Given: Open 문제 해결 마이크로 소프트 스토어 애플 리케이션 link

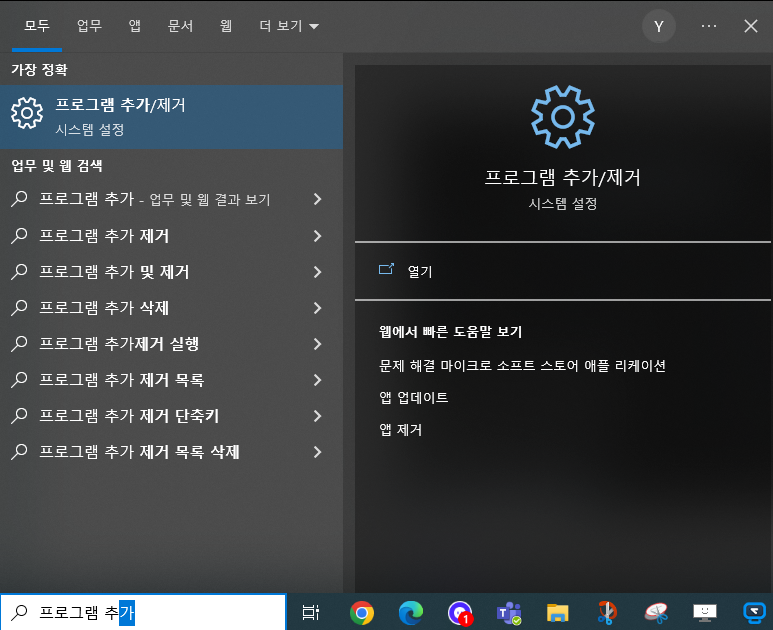Looking at the screenshot, I should [522, 365].
